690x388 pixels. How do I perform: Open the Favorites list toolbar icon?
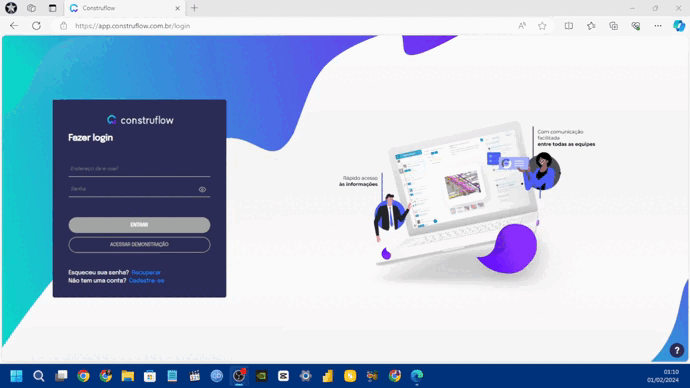pyautogui.click(x=591, y=26)
